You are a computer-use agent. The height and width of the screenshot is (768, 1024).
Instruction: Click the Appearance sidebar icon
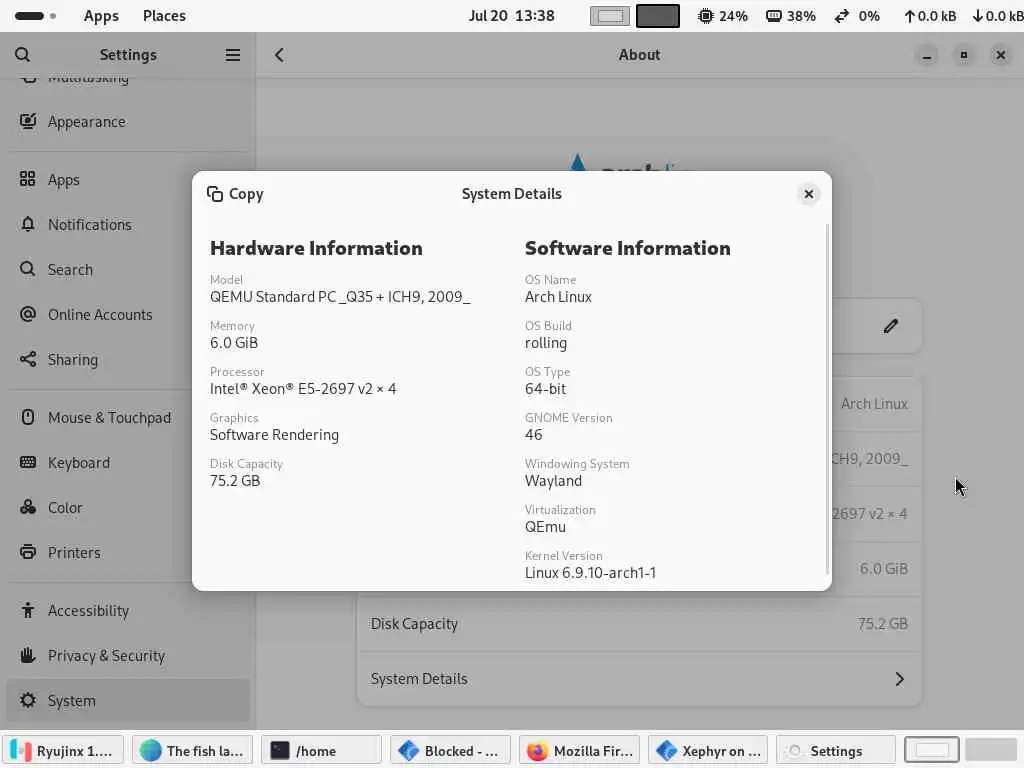point(27,121)
